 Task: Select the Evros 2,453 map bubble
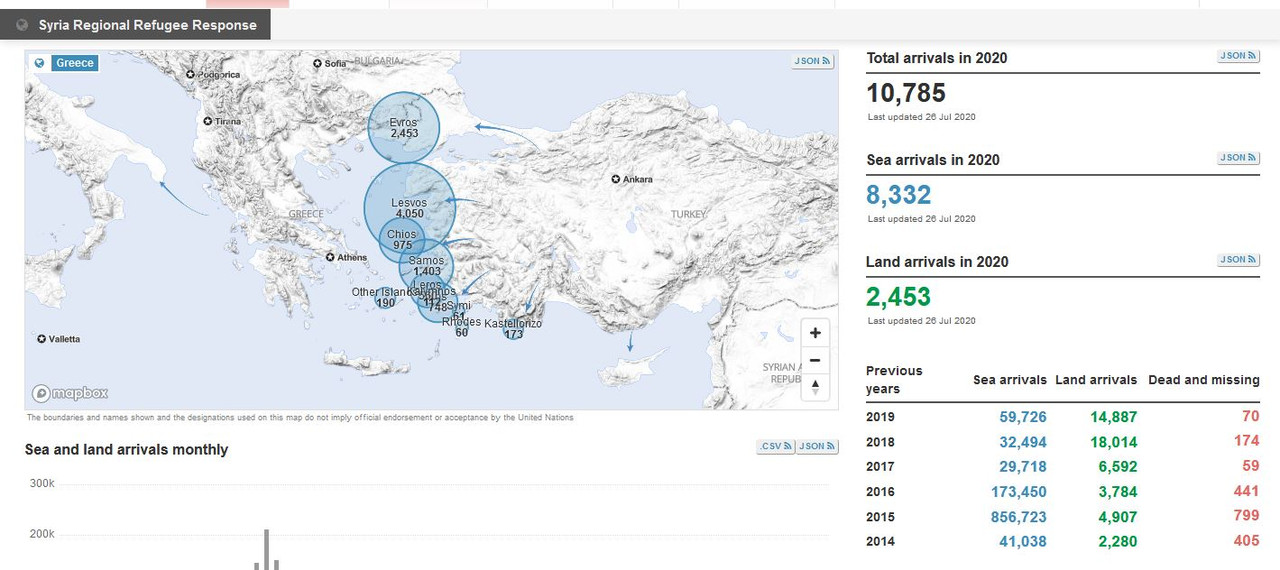click(404, 127)
